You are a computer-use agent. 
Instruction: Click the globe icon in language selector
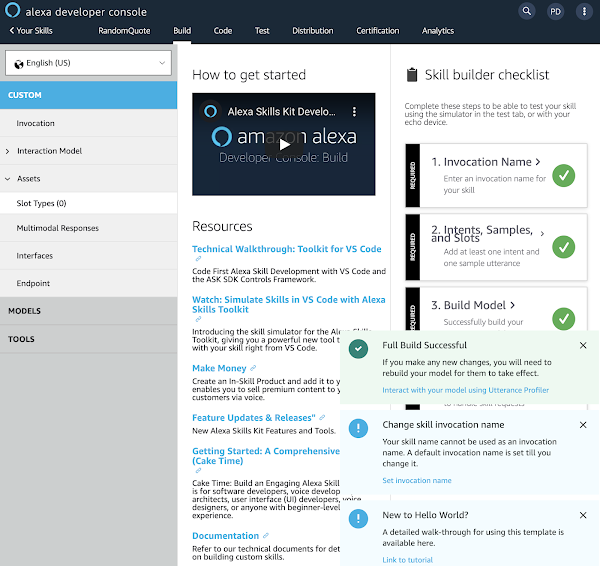[19, 64]
